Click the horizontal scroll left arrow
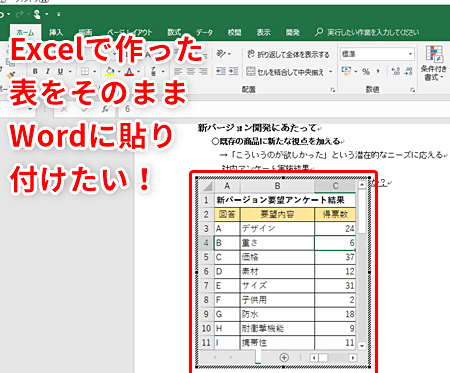Image resolution: width=450 pixels, height=373 pixels. [314, 358]
